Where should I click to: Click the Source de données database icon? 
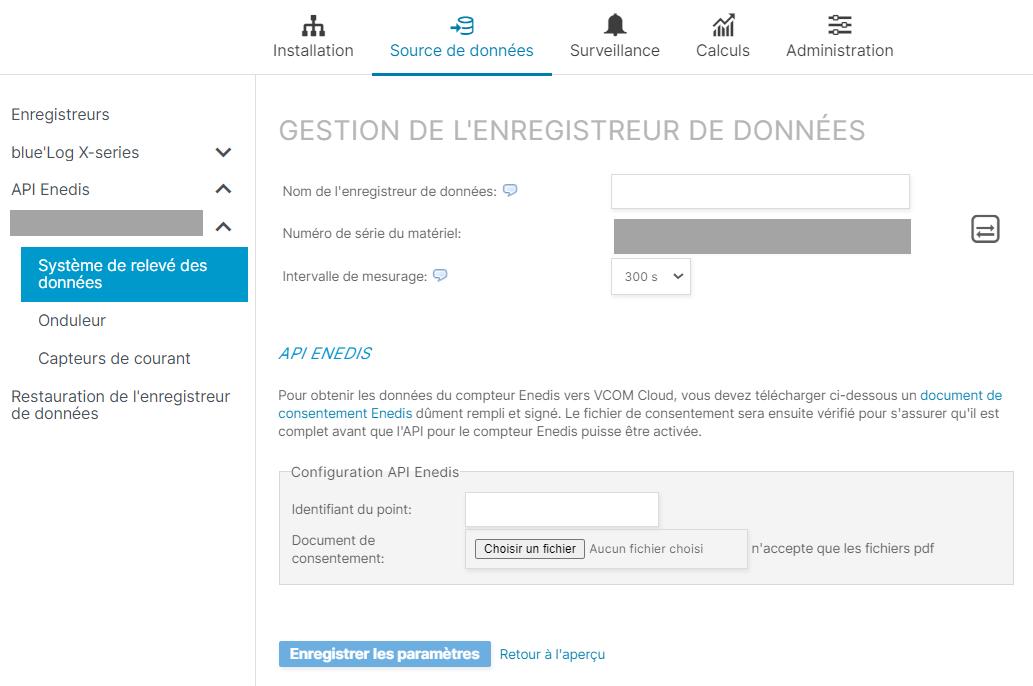tap(461, 24)
